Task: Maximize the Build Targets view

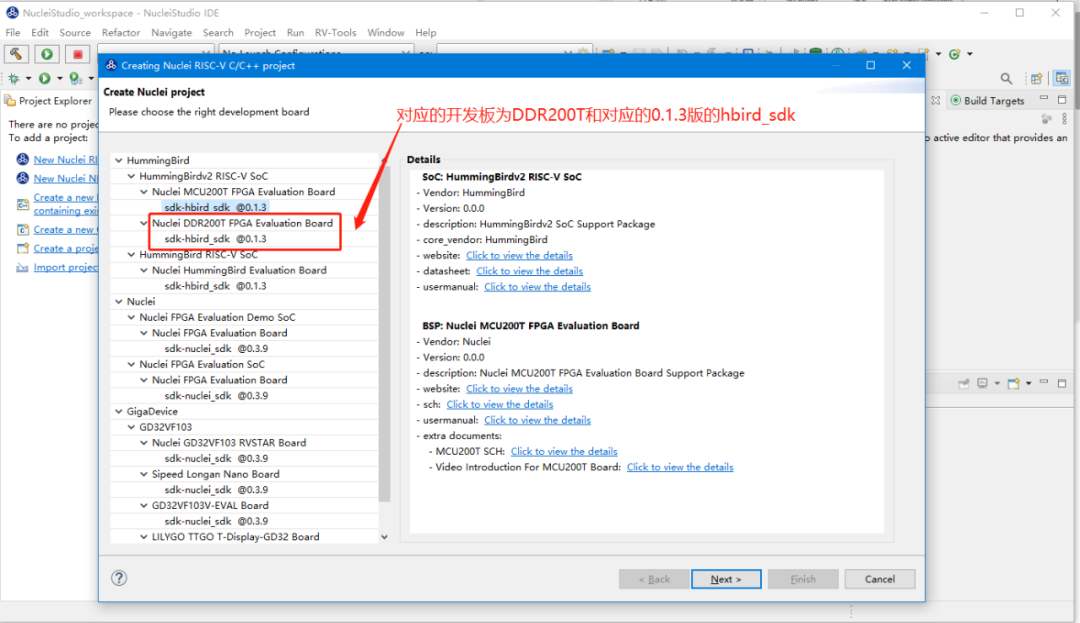Action: 1062,99
